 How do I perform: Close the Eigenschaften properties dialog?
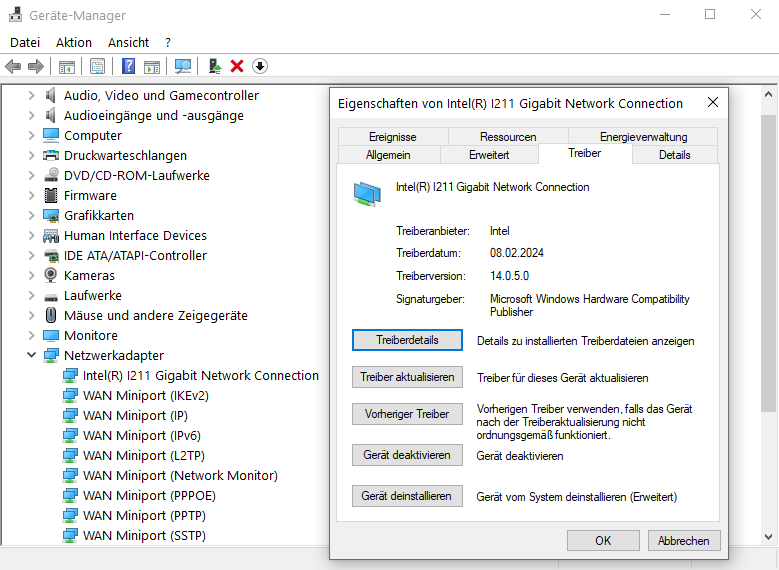(x=713, y=102)
